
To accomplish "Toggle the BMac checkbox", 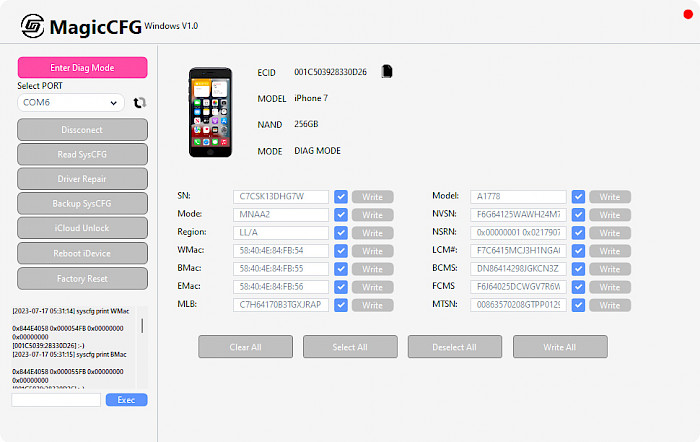I will pyautogui.click(x=341, y=269).
